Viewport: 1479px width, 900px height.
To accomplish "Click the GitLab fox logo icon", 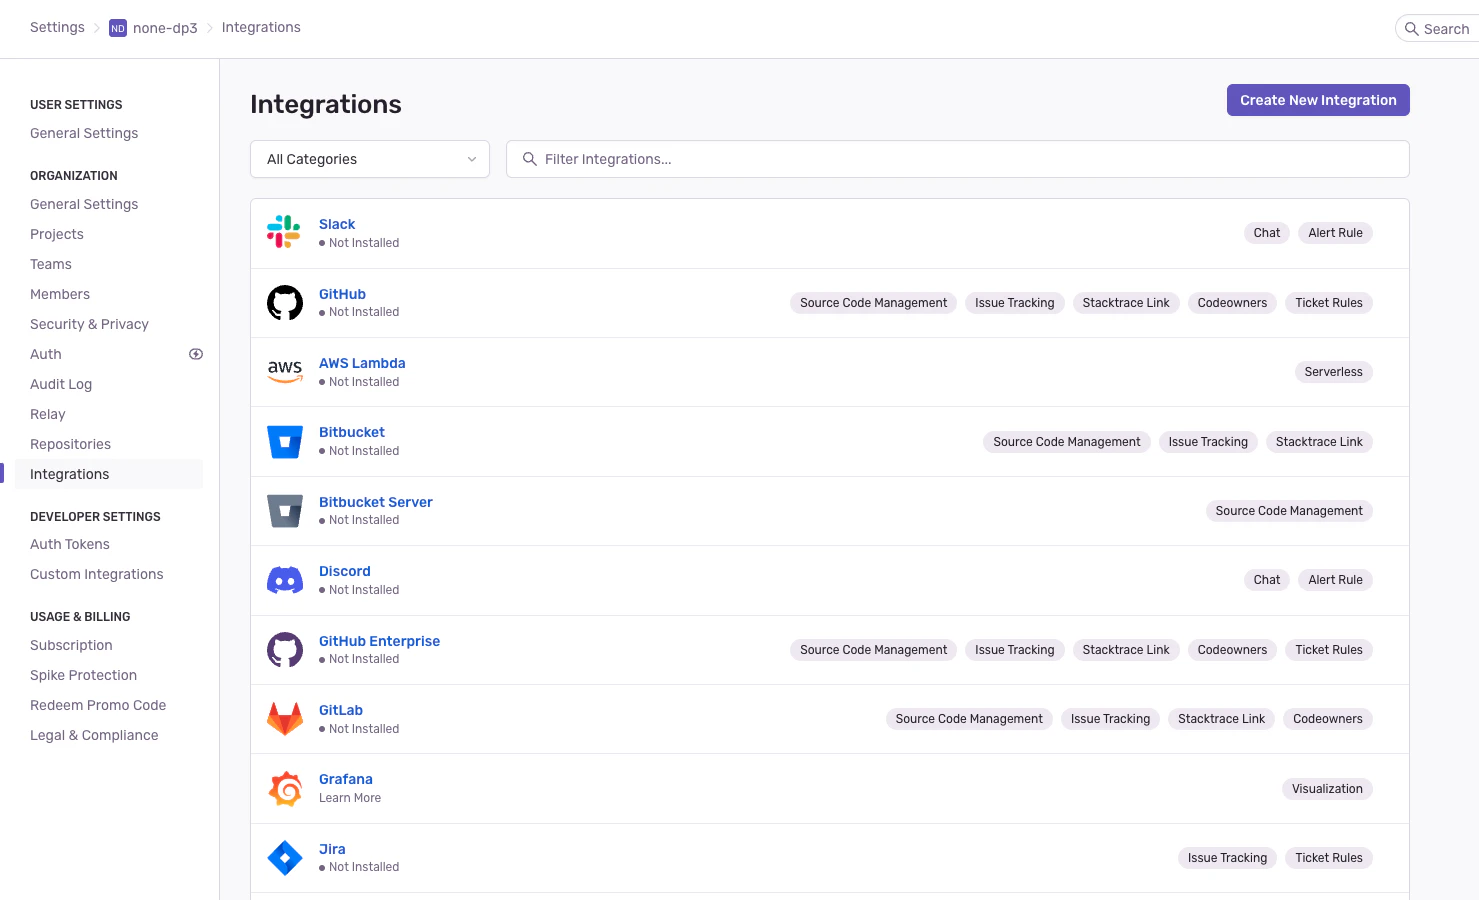I will pos(285,719).
